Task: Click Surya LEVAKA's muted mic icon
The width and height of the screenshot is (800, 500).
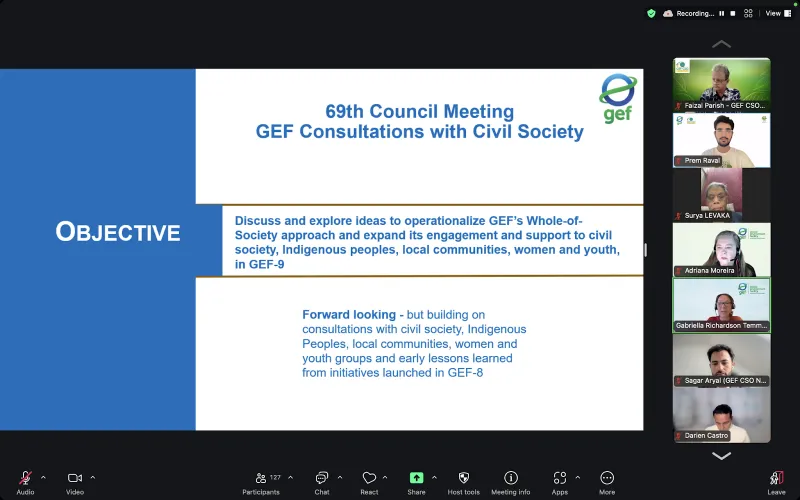Action: 679,216
